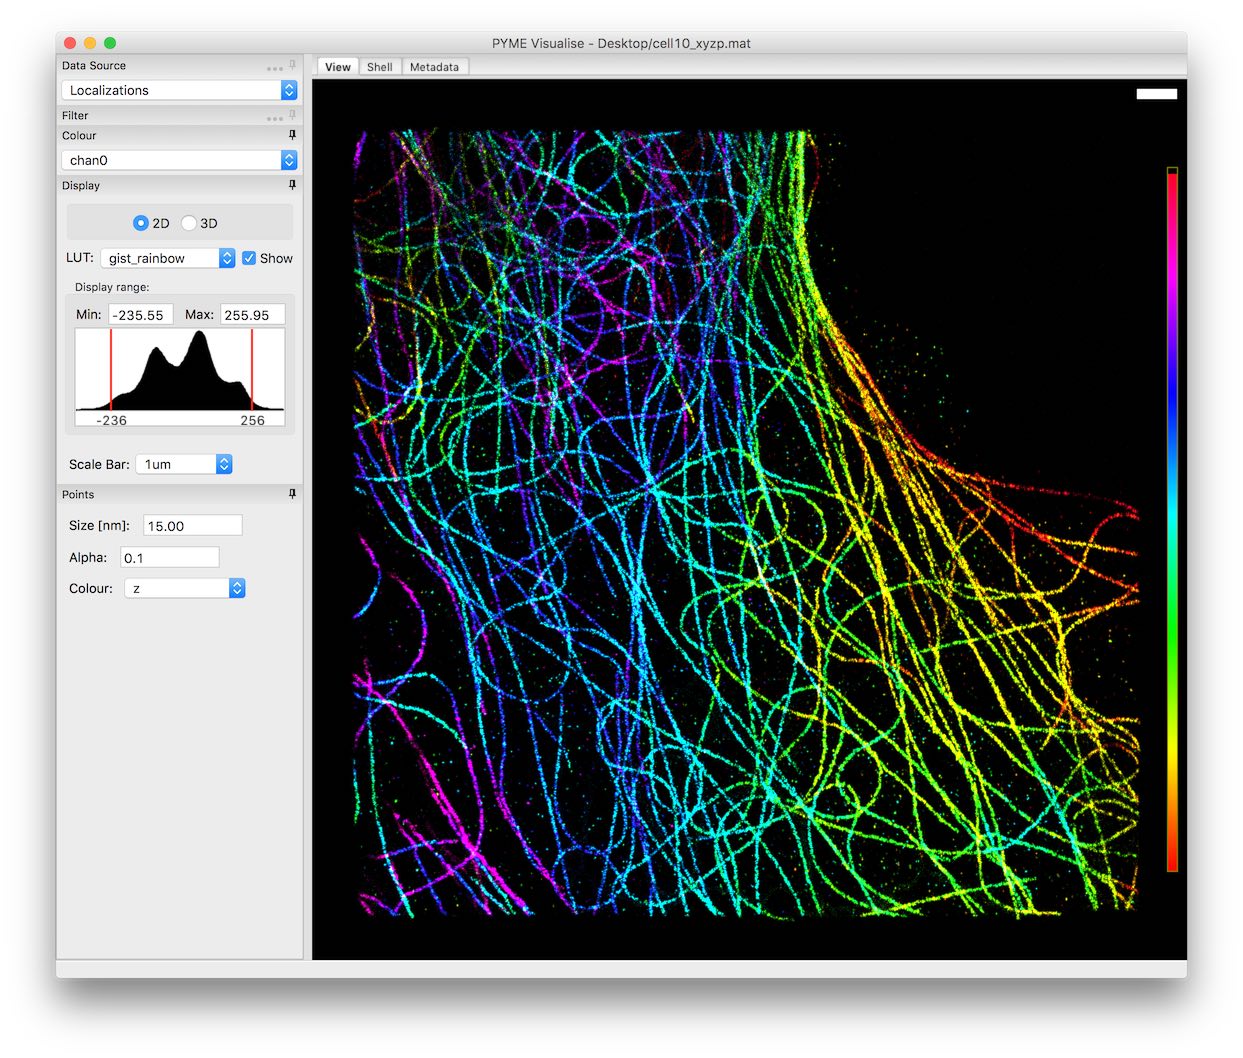Open the chan0 colour channel selector
The width and height of the screenshot is (1243, 1058).
pyautogui.click(x=179, y=160)
